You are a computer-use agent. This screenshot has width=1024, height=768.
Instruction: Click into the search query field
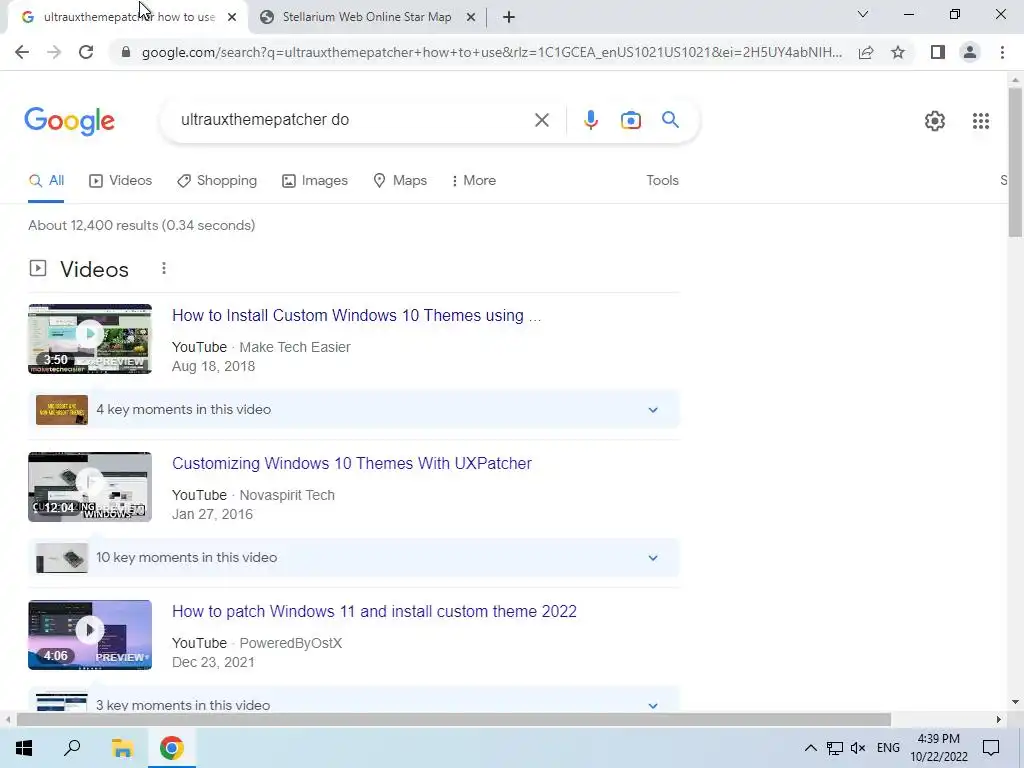(353, 120)
